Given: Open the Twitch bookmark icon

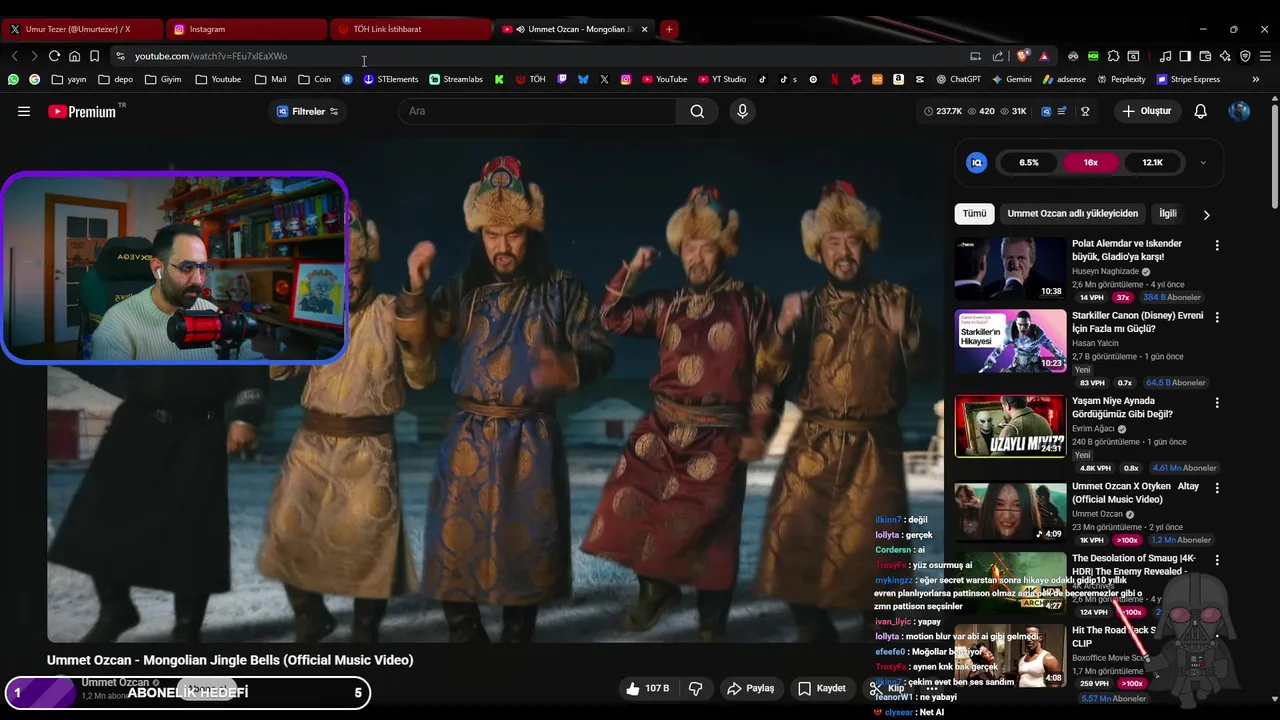Looking at the screenshot, I should (562, 79).
